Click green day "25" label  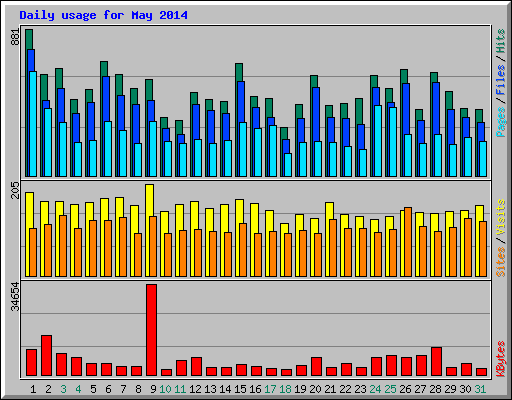click(390, 389)
